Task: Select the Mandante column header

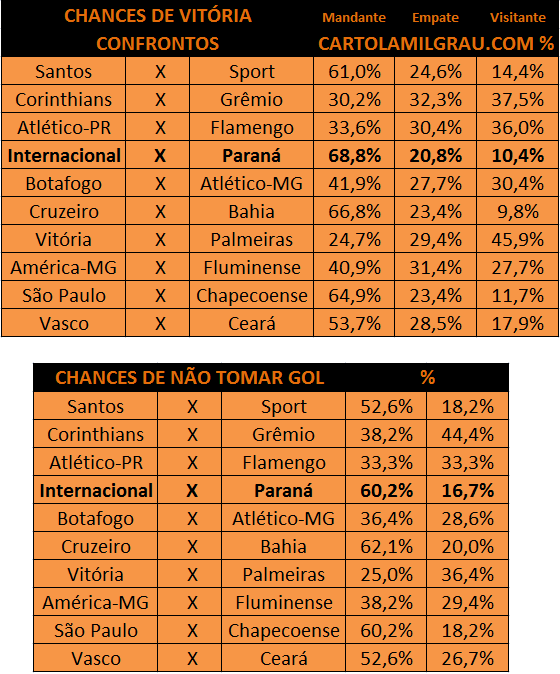Action: pos(354,18)
